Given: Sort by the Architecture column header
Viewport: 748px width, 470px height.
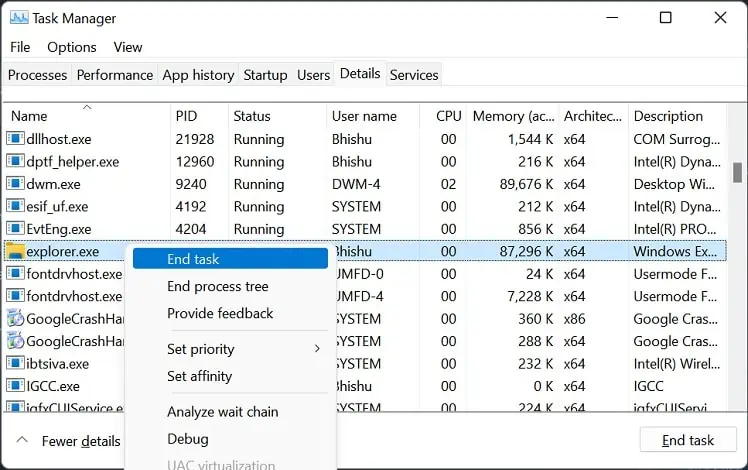Looking at the screenshot, I should tap(593, 116).
